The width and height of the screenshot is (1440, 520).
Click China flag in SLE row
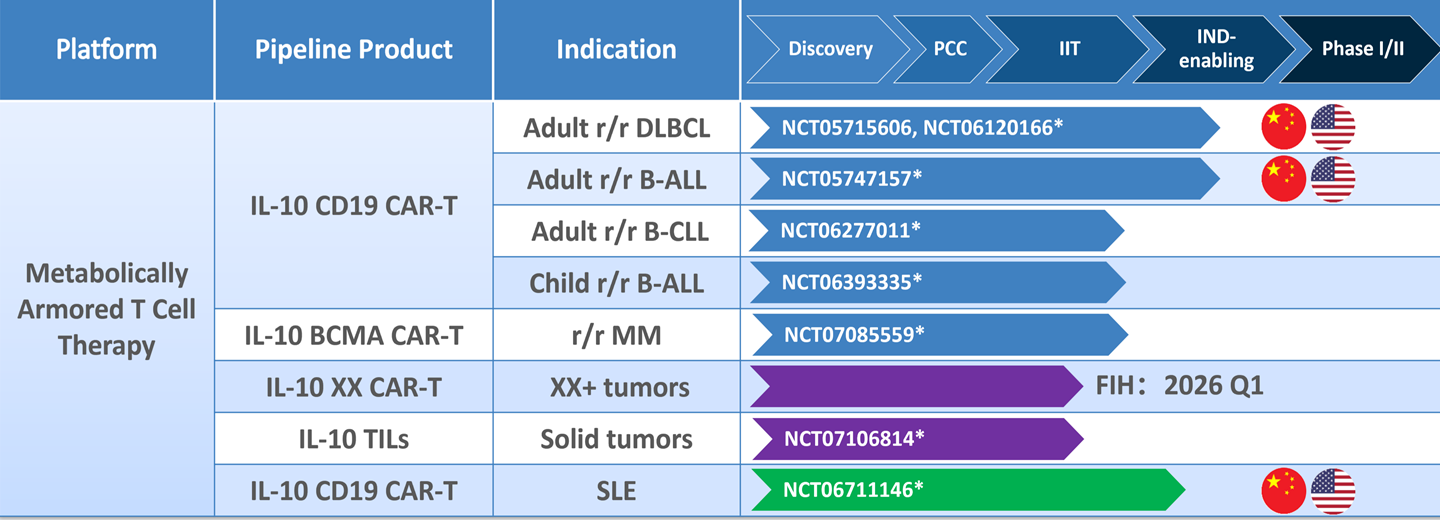[1283, 490]
